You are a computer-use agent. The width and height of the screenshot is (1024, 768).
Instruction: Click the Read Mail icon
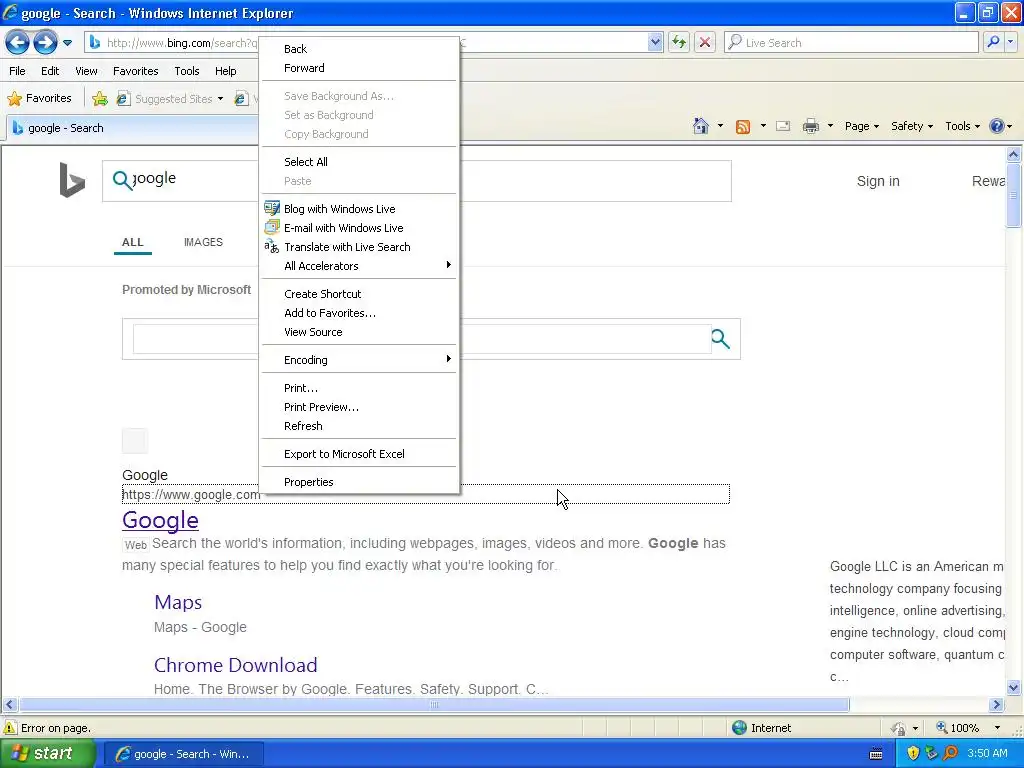pos(783,126)
